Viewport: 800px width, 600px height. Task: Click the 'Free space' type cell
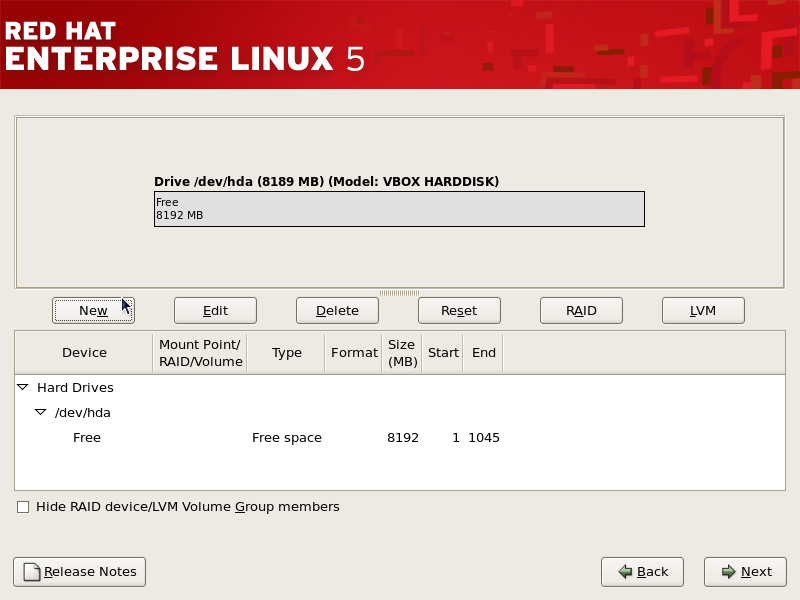tap(287, 438)
